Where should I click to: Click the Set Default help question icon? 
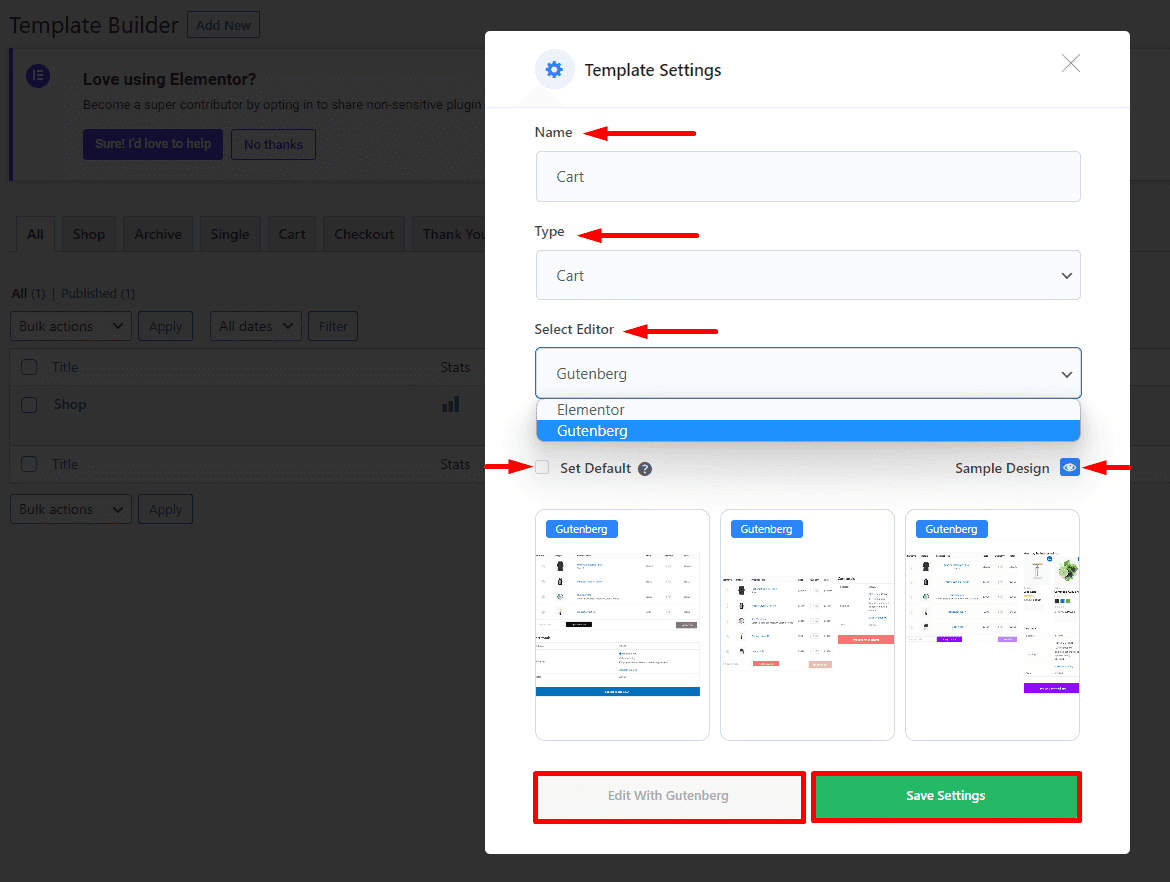pyautogui.click(x=645, y=469)
